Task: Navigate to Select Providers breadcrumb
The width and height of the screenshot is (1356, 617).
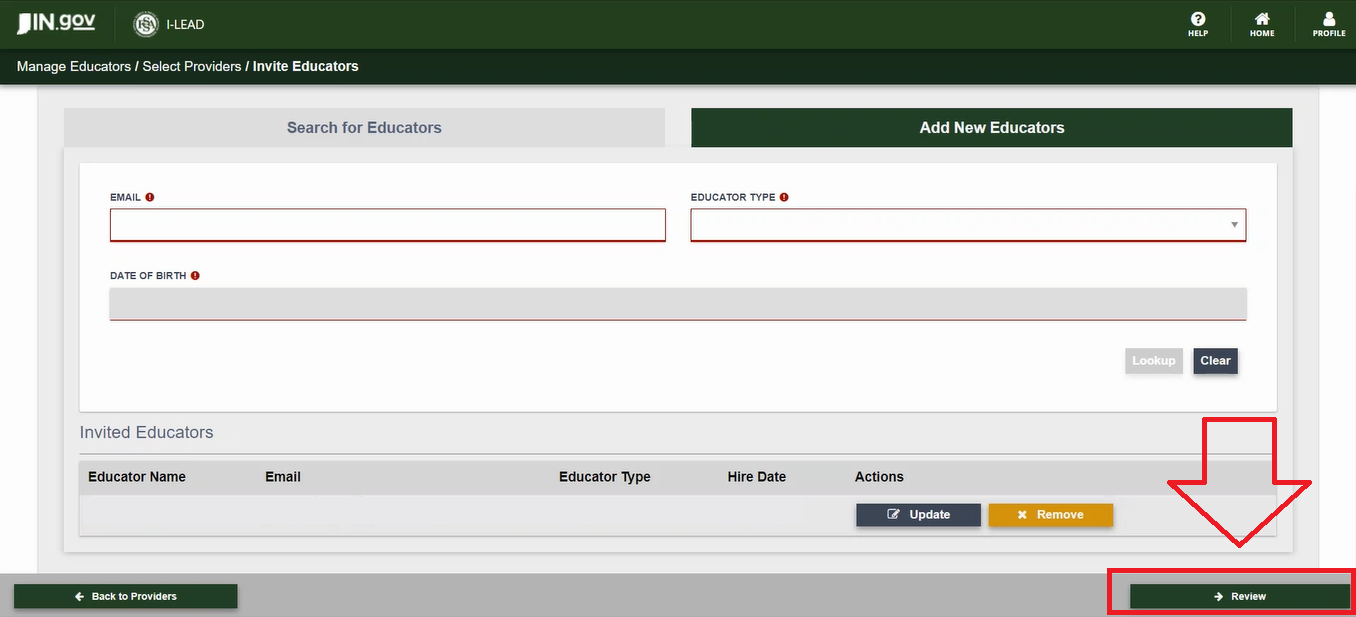Action: coord(192,67)
